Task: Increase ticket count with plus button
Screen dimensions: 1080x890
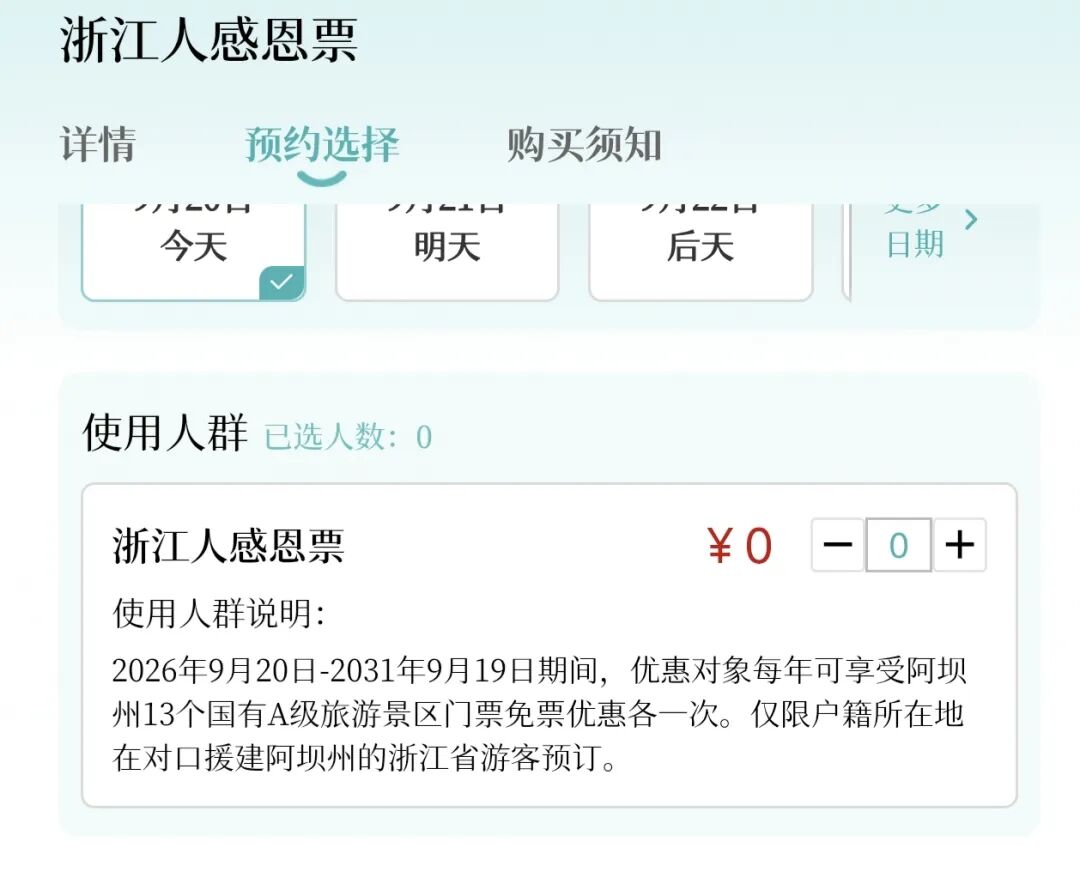Action: point(959,545)
